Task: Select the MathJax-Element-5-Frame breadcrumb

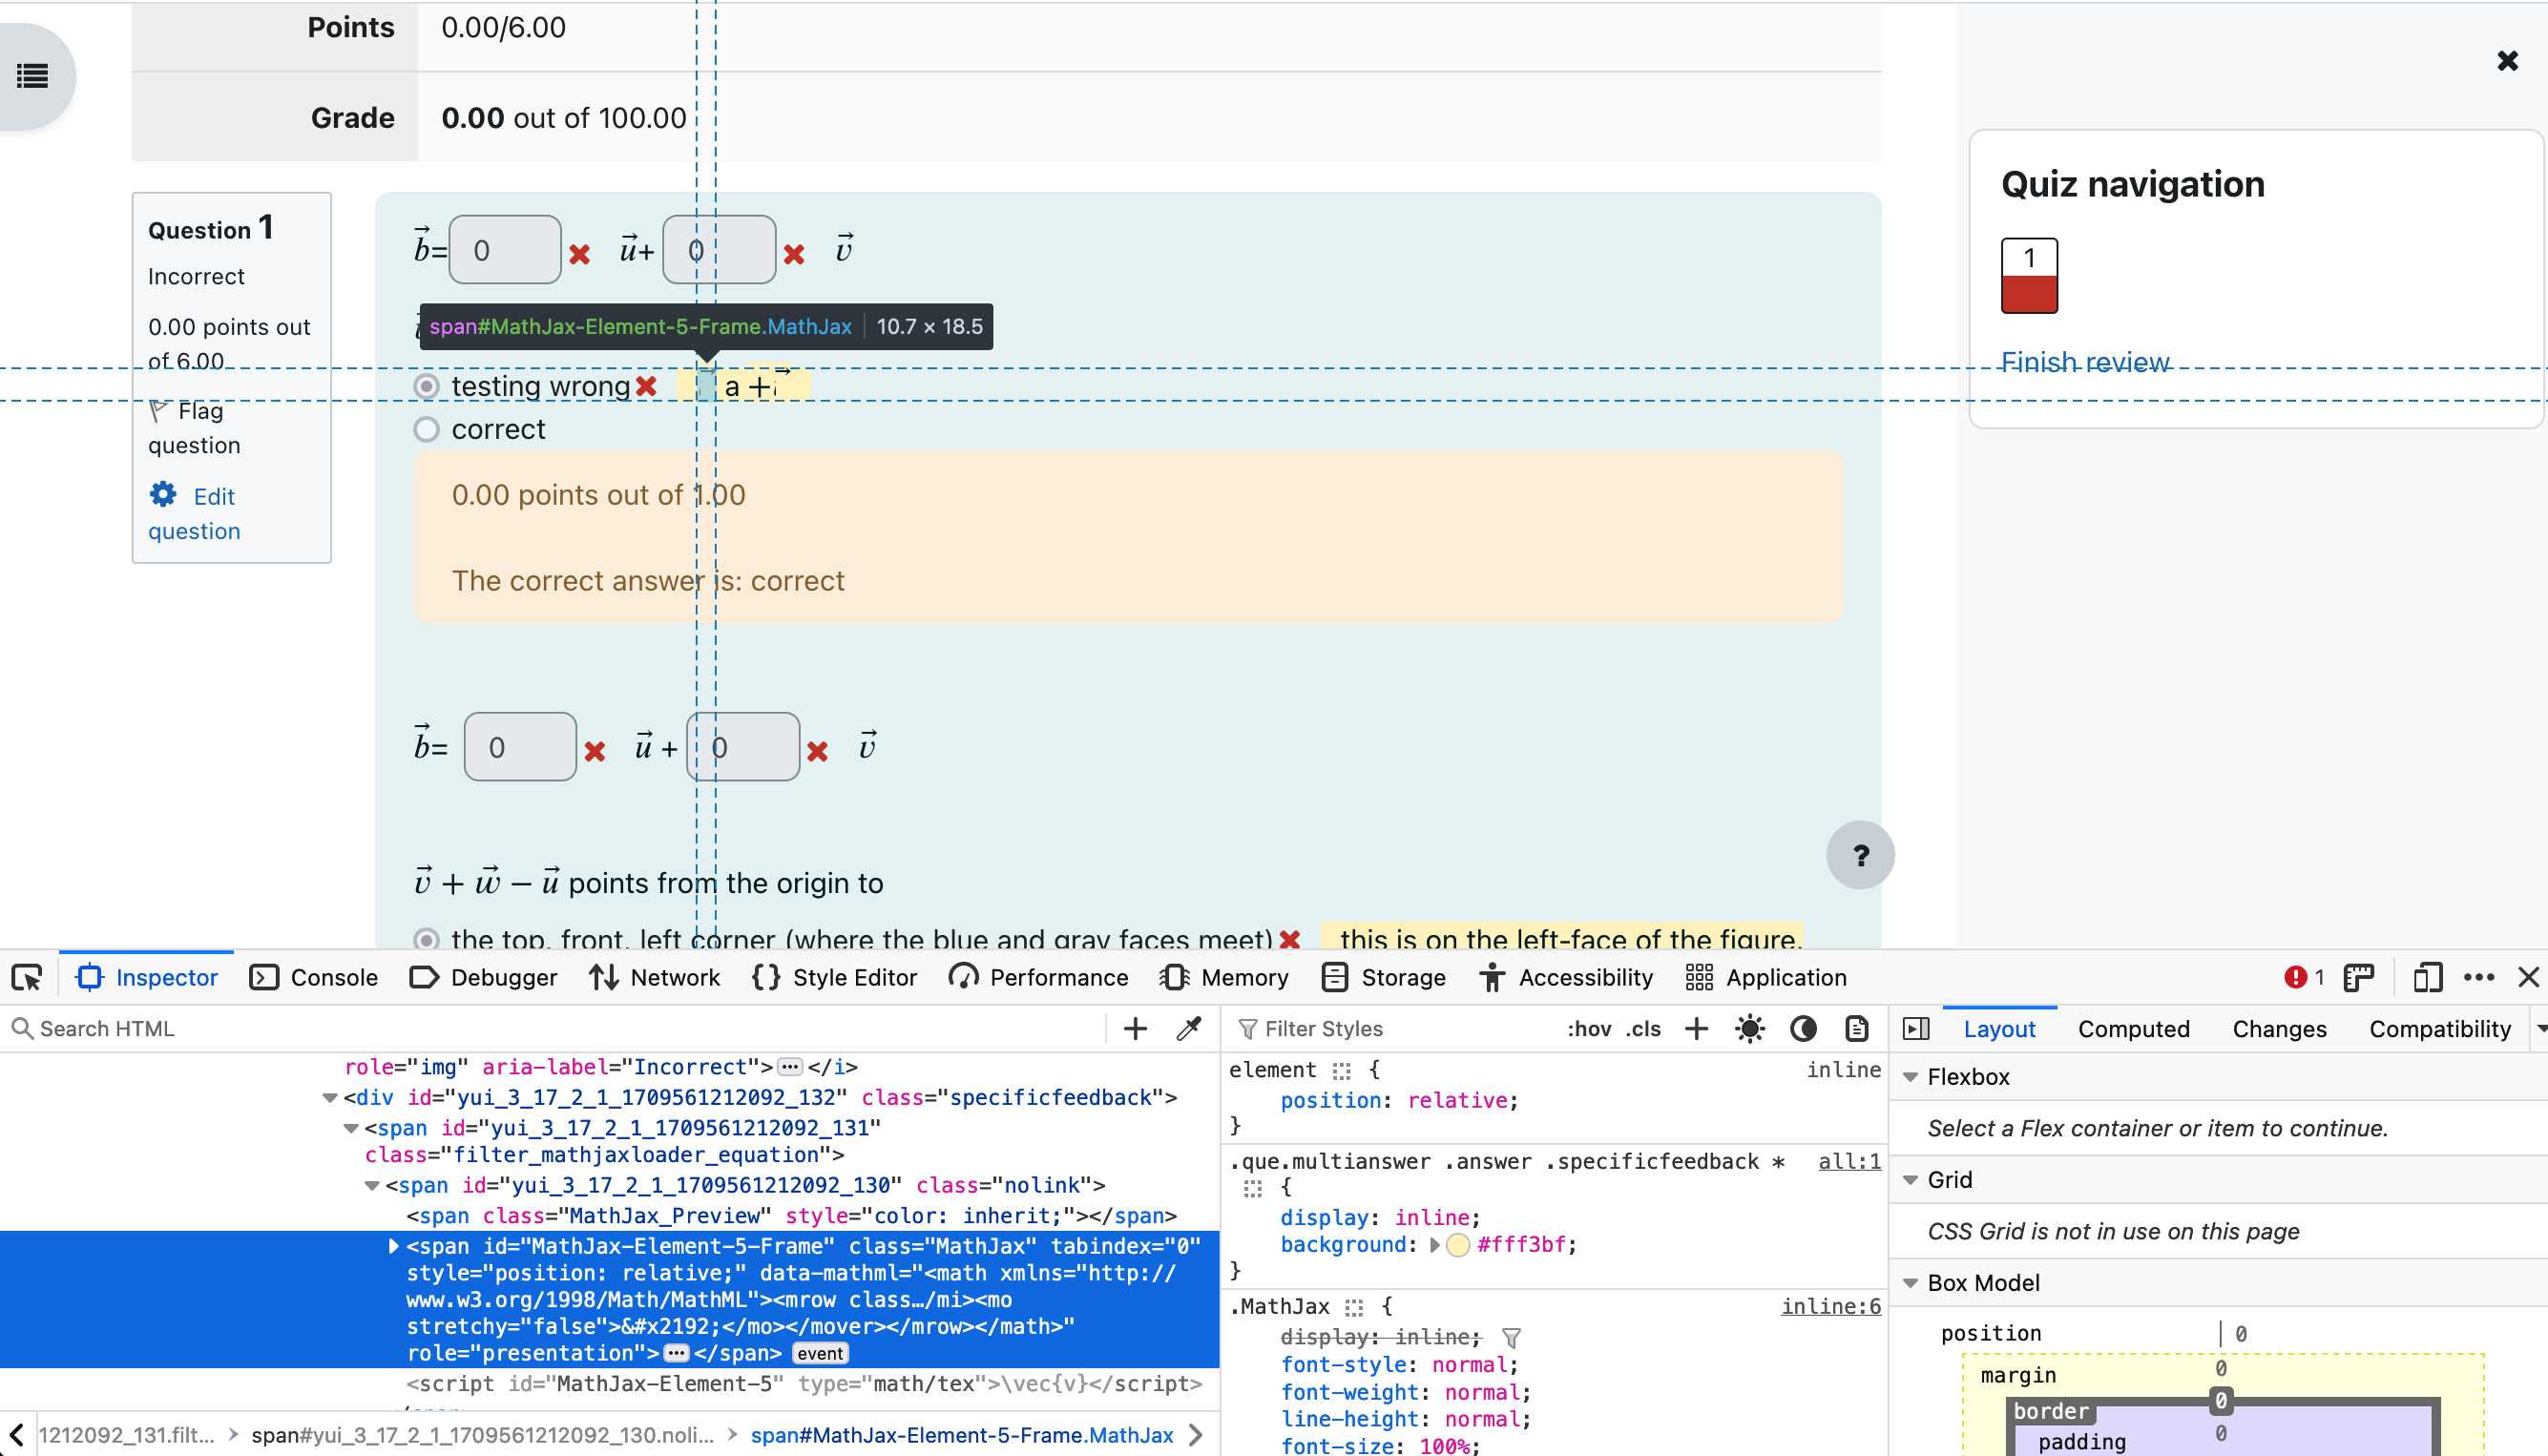Action: tap(961, 1435)
